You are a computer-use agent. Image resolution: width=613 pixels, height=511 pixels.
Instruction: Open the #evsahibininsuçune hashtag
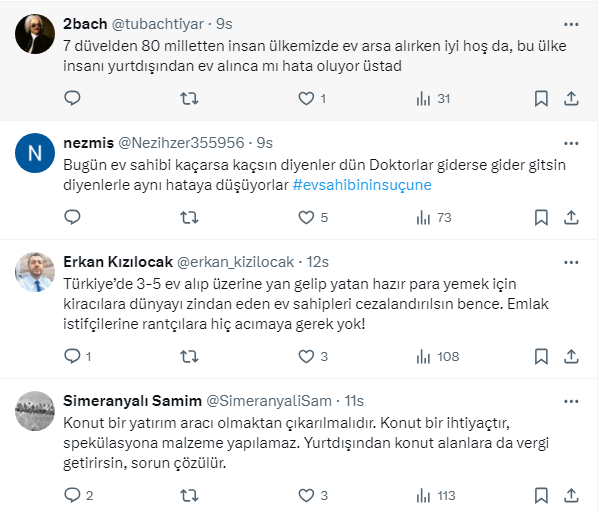tap(361, 186)
